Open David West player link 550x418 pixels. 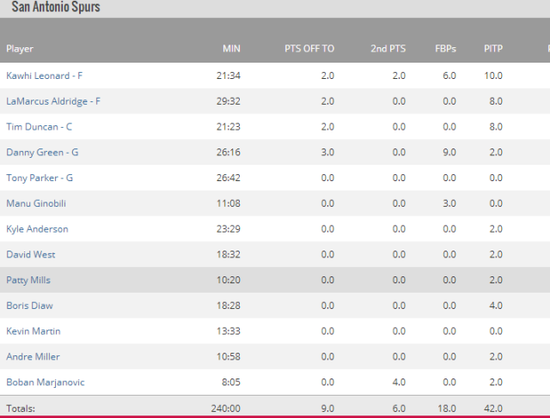point(31,255)
